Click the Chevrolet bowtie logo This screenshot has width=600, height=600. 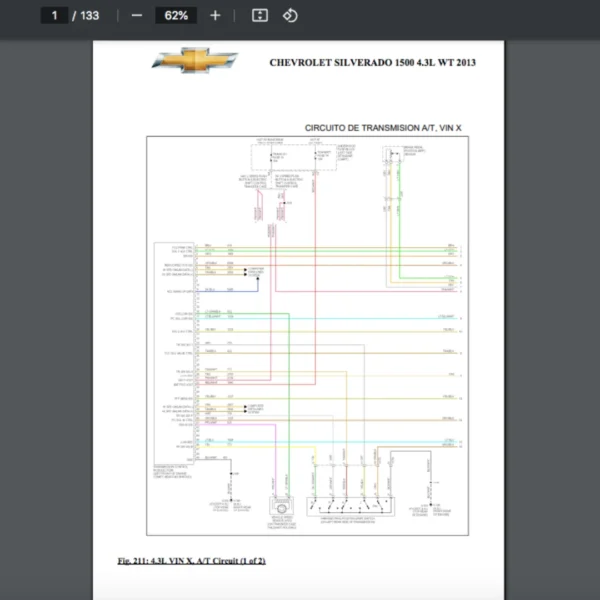pos(195,62)
